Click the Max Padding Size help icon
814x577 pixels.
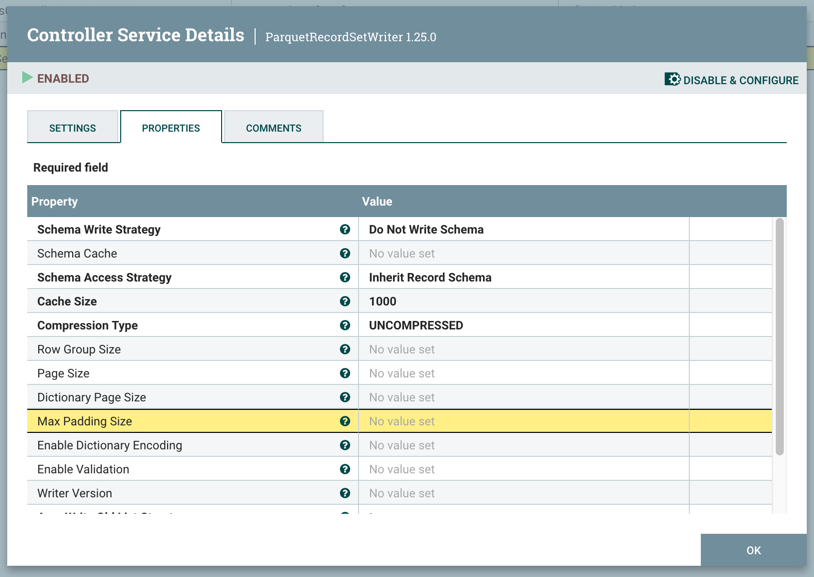(345, 422)
